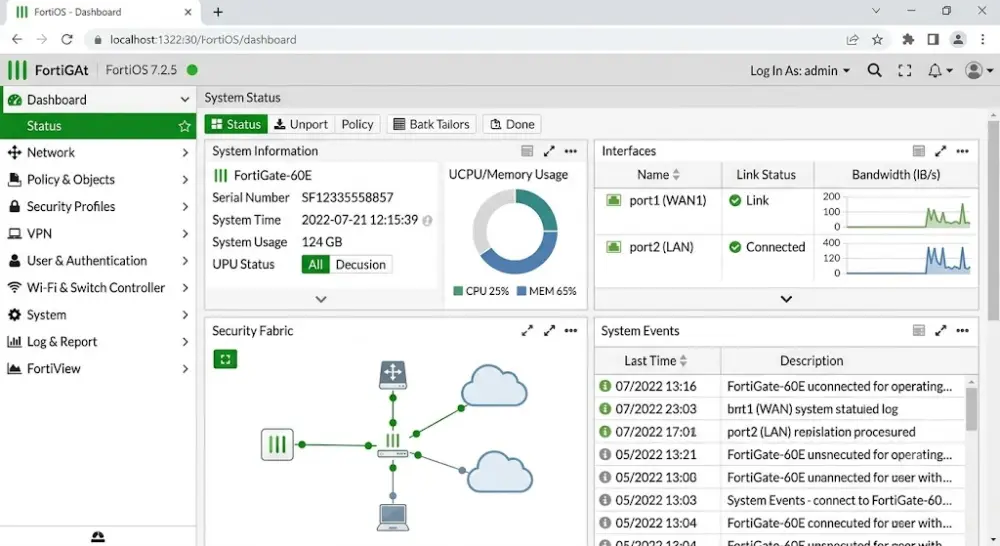Viewport: 1000px width, 546px height.
Task: Click the Done button
Action: (x=512, y=124)
